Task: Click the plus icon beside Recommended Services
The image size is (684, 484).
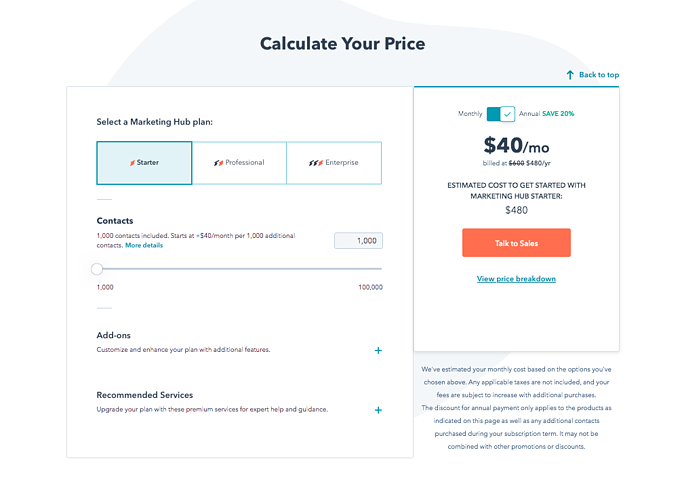Action: click(378, 410)
